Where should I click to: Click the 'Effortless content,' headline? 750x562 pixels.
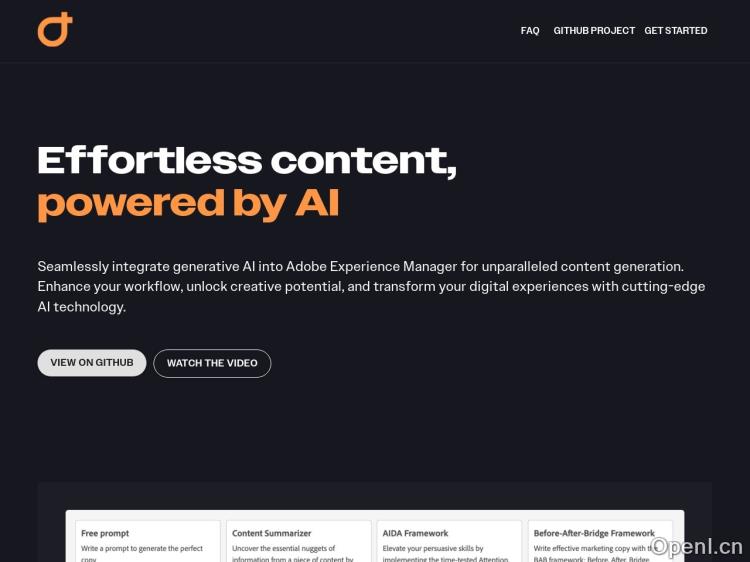coord(247,160)
